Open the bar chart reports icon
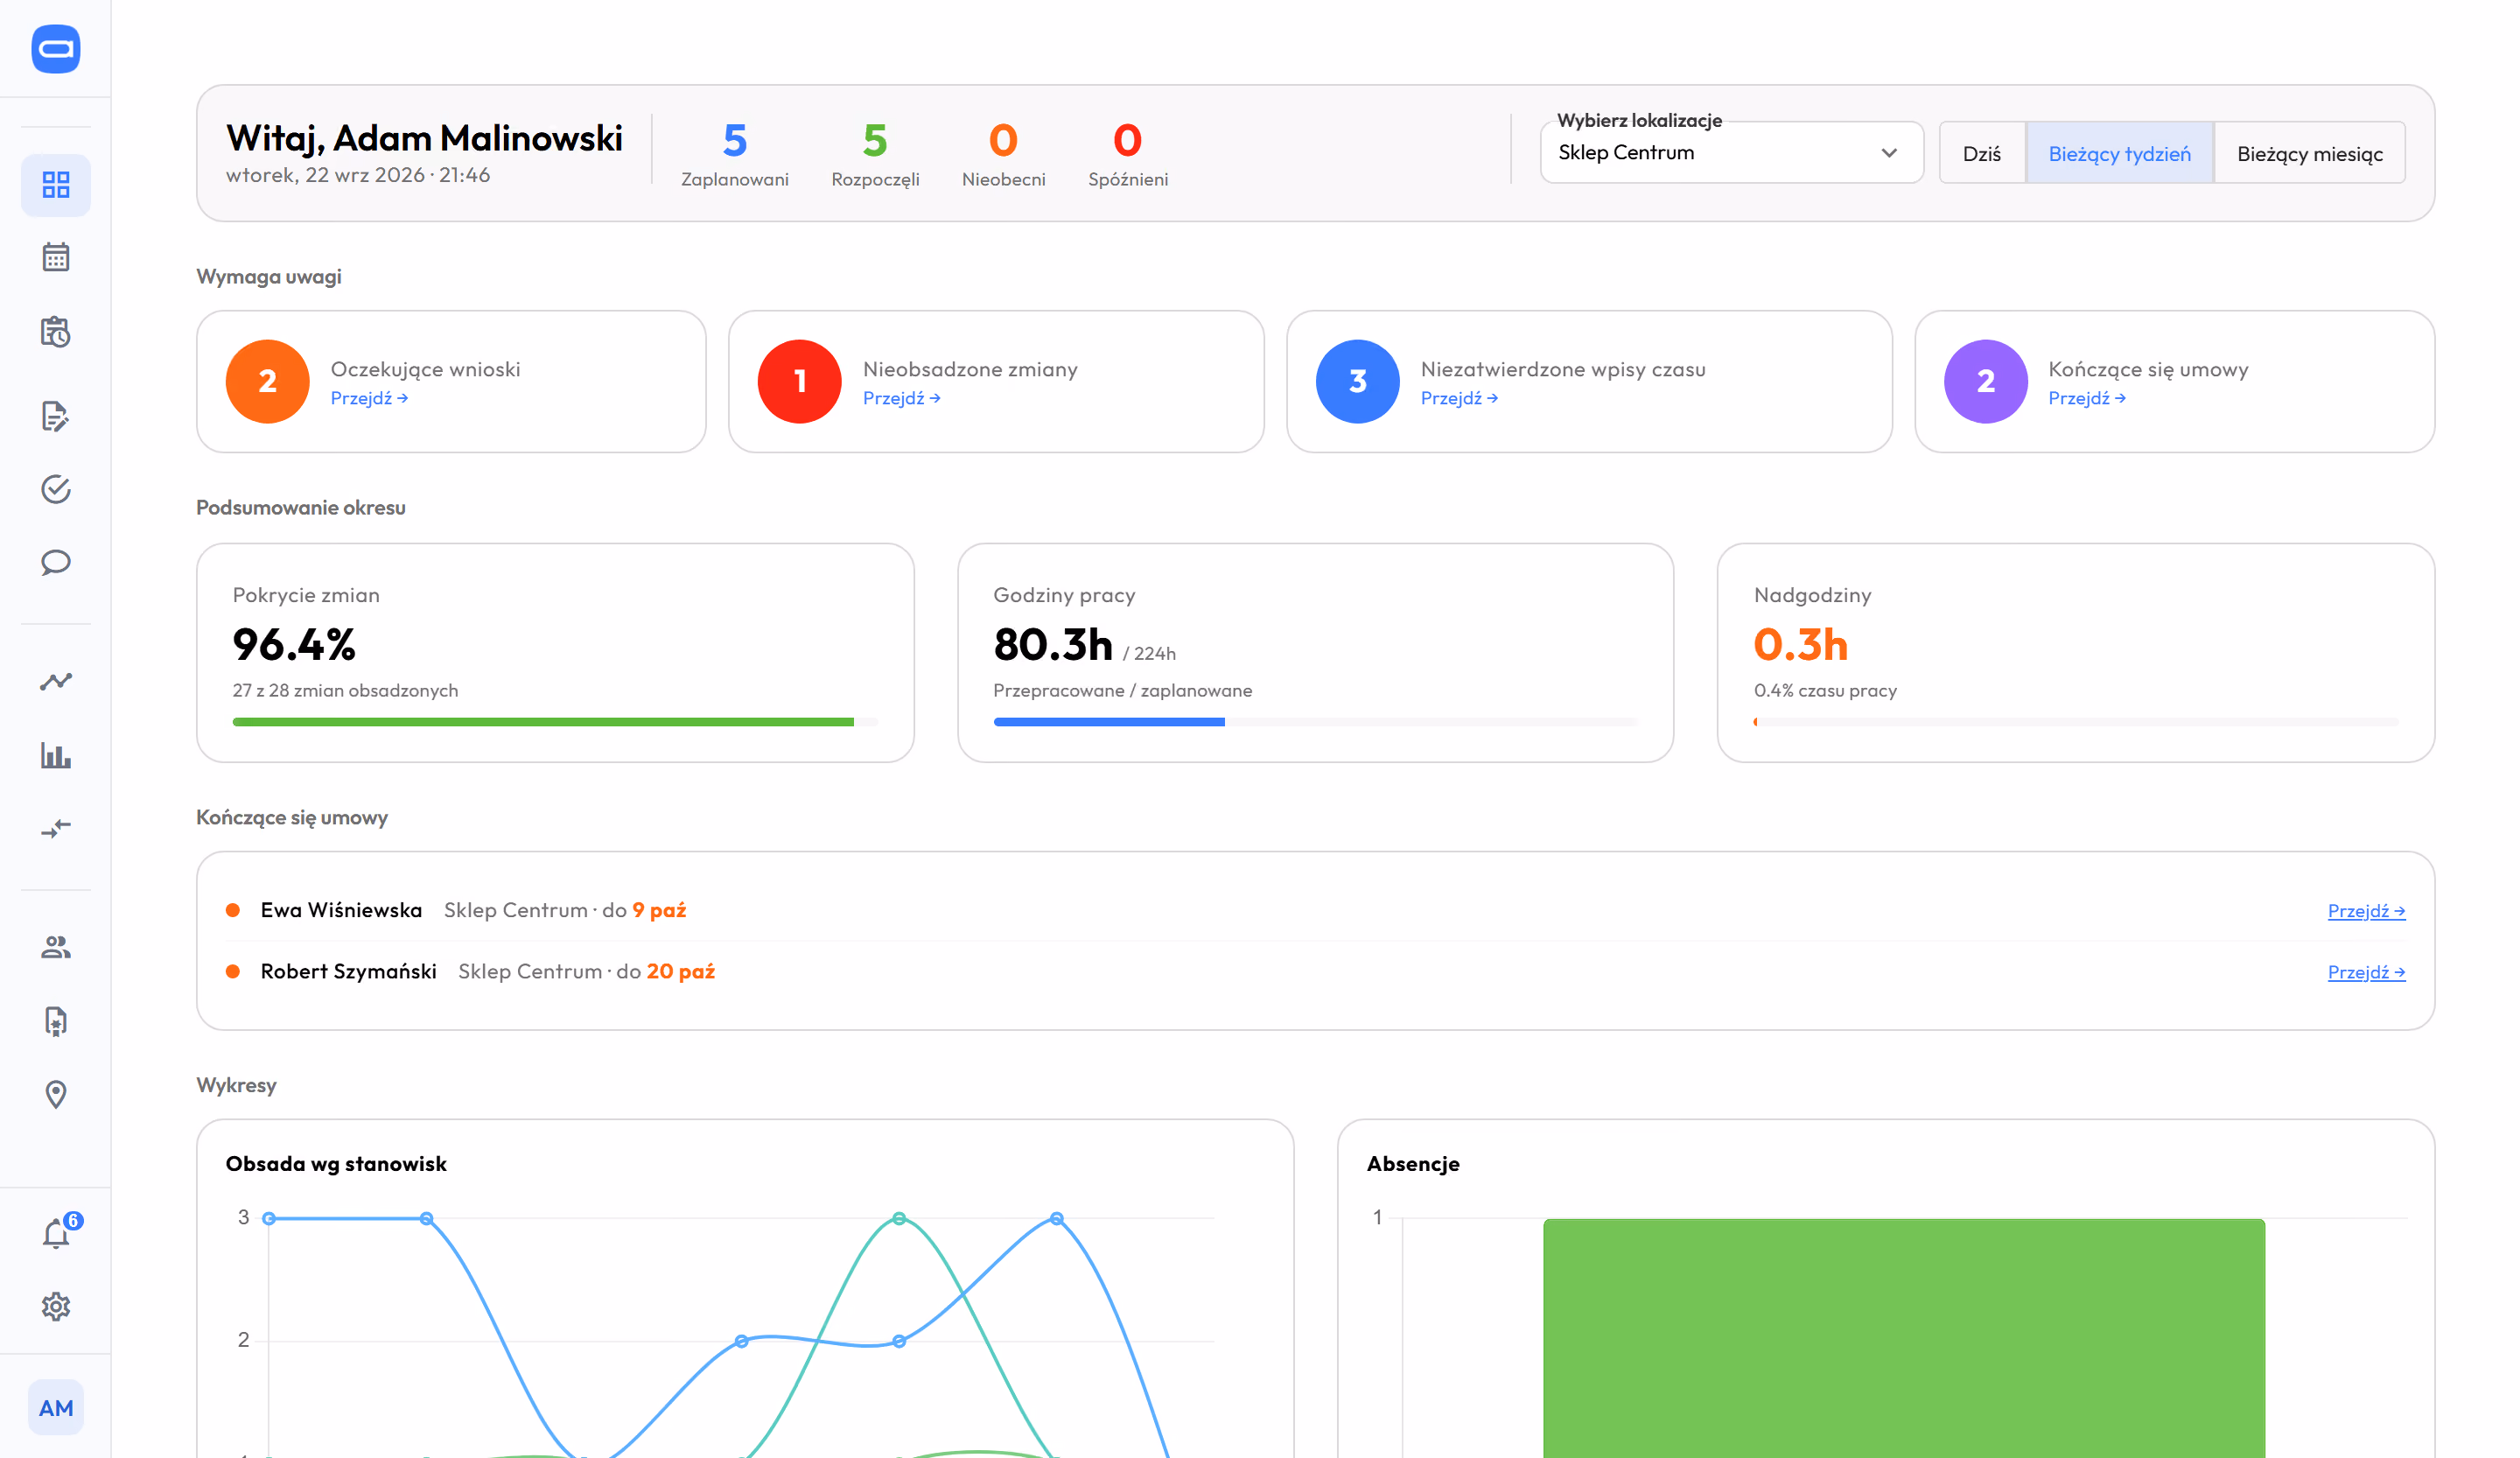 point(56,755)
